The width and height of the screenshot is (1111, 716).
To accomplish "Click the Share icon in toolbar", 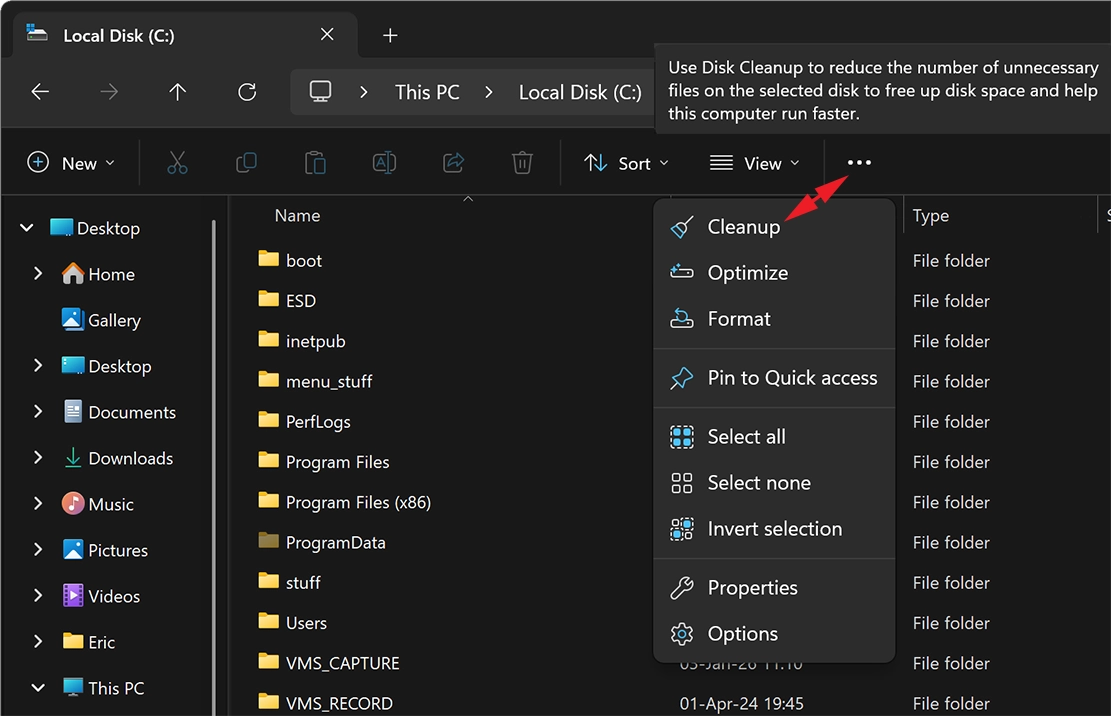I will click(453, 163).
